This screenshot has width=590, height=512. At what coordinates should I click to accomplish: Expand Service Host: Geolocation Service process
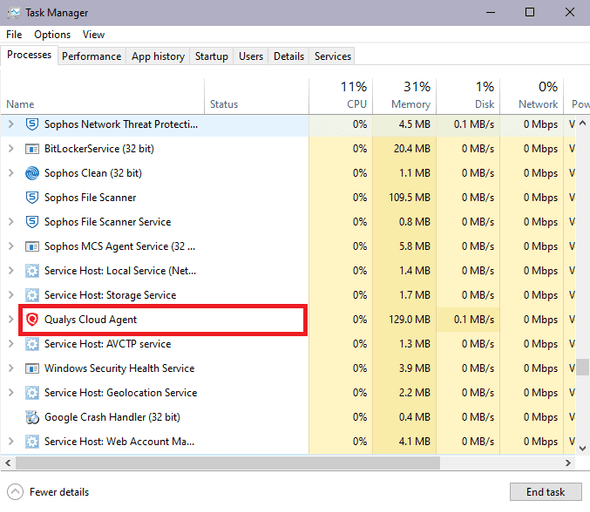[11, 393]
